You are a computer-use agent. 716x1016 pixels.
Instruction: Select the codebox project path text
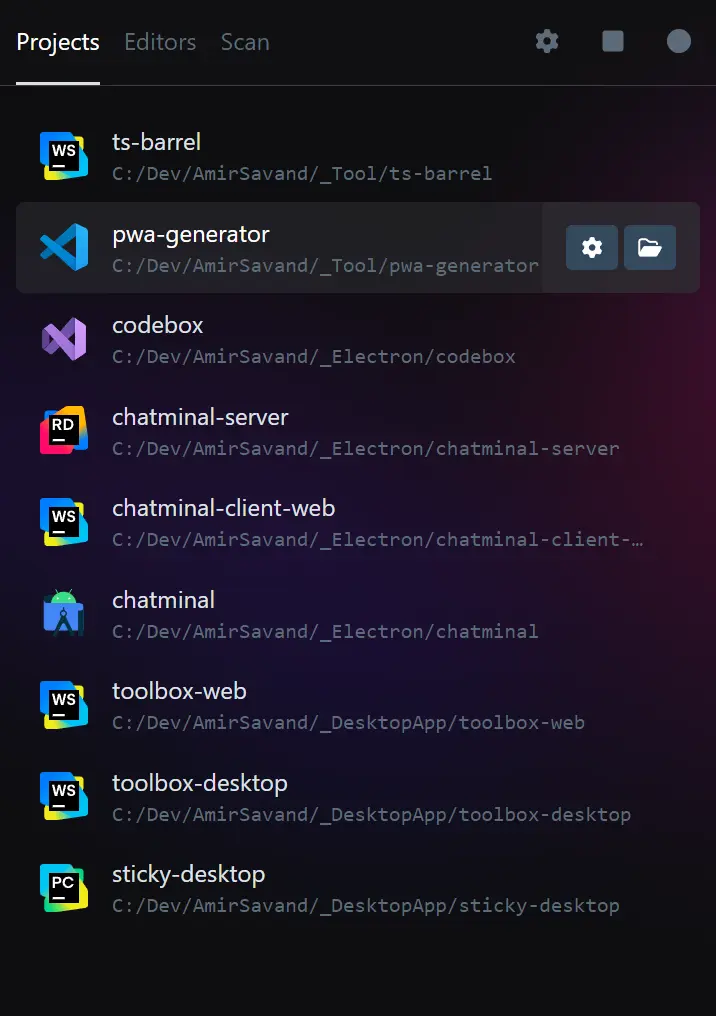tap(314, 357)
